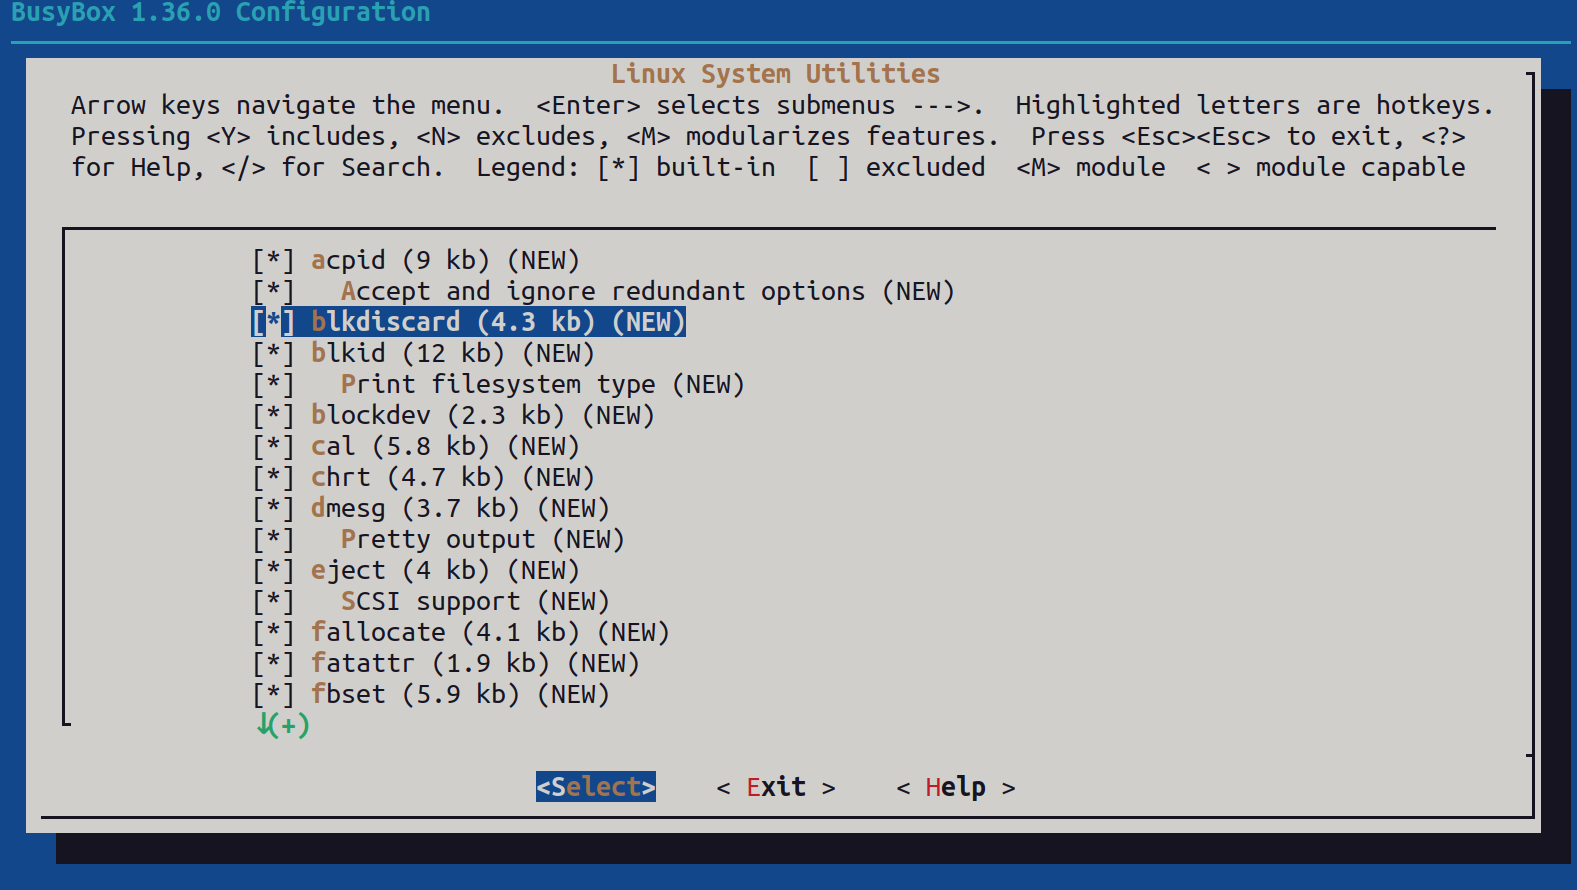Select the cal menu entry label
The height and width of the screenshot is (890, 1577).
coord(445,447)
